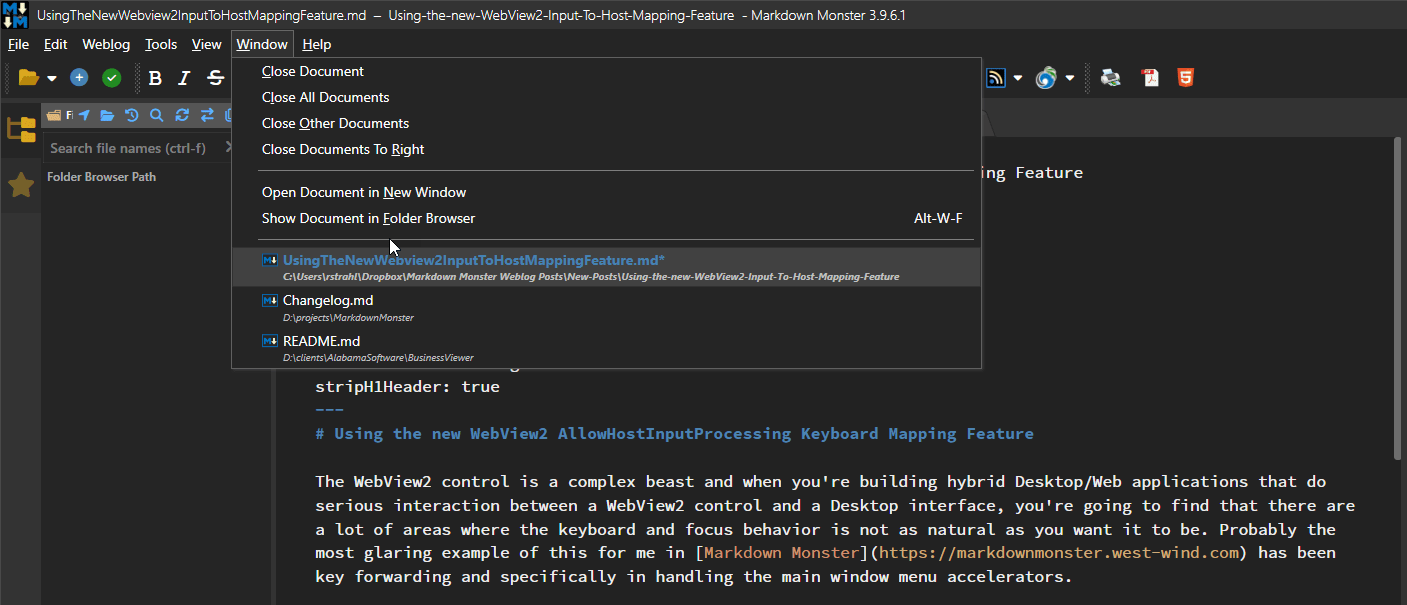The width and height of the screenshot is (1407, 605).
Task: Click the blue swirl browser preview icon
Action: pos(1046,78)
